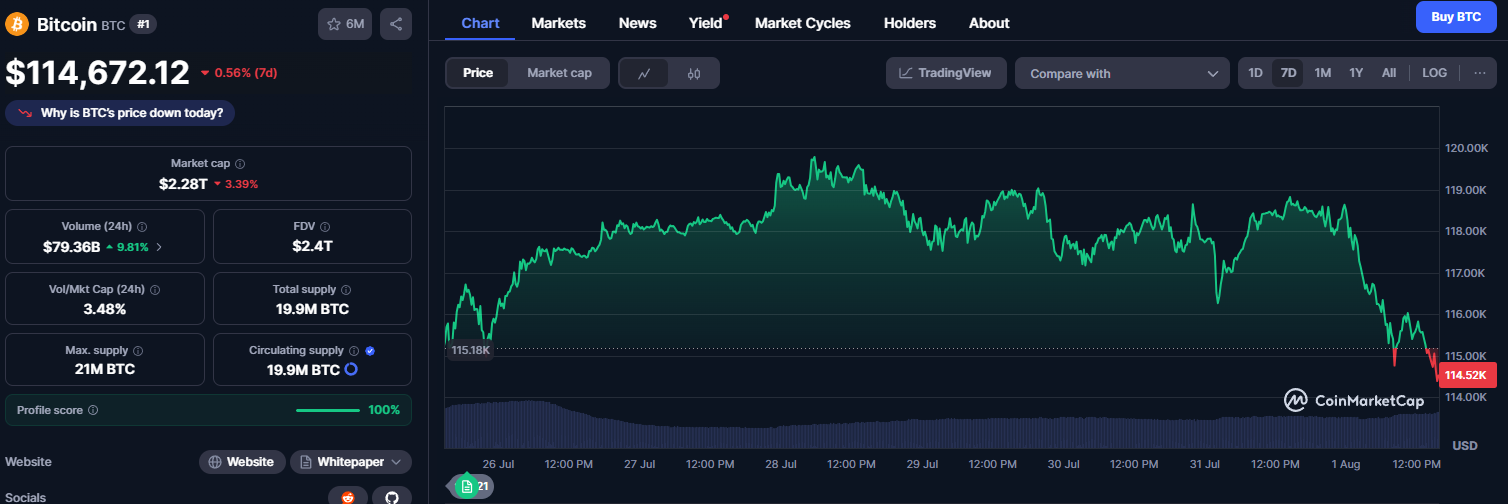
Task: Open the green chart event marker
Action: (467, 486)
